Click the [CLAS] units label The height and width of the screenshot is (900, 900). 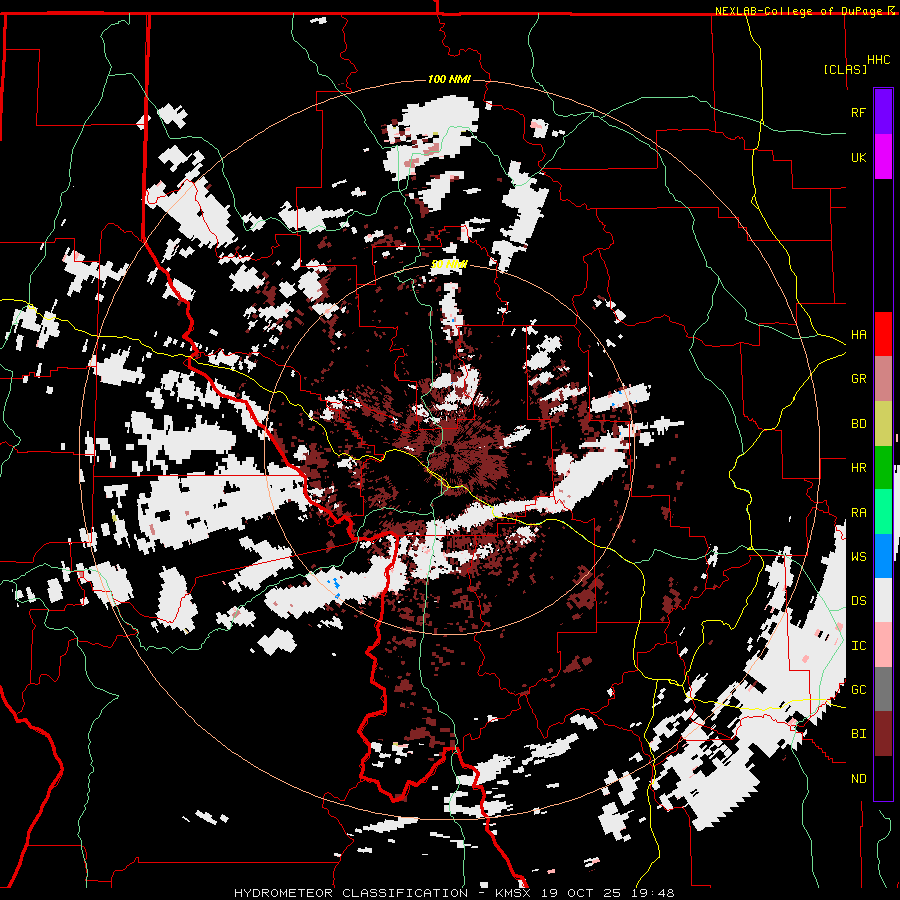(x=845, y=69)
